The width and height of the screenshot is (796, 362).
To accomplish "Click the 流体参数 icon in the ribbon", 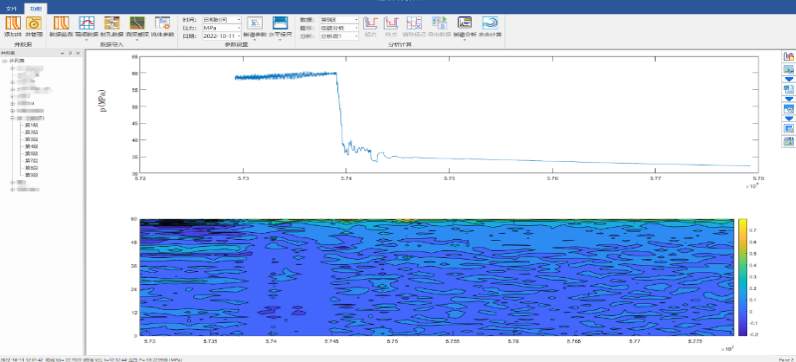I will click(x=163, y=26).
